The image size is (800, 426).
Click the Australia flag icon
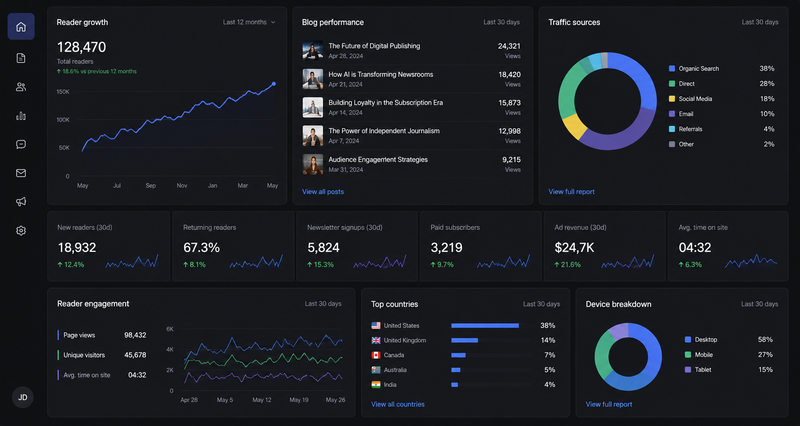point(376,370)
